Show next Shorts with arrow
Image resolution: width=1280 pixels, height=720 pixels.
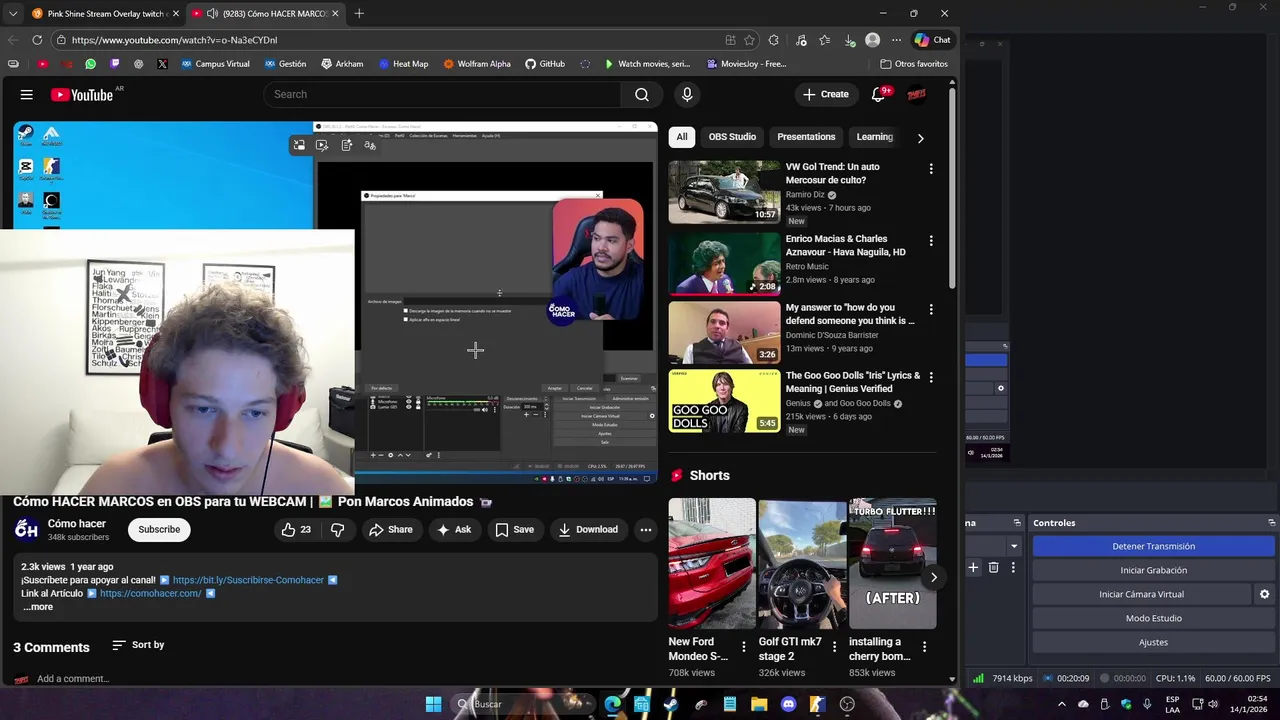point(933,577)
